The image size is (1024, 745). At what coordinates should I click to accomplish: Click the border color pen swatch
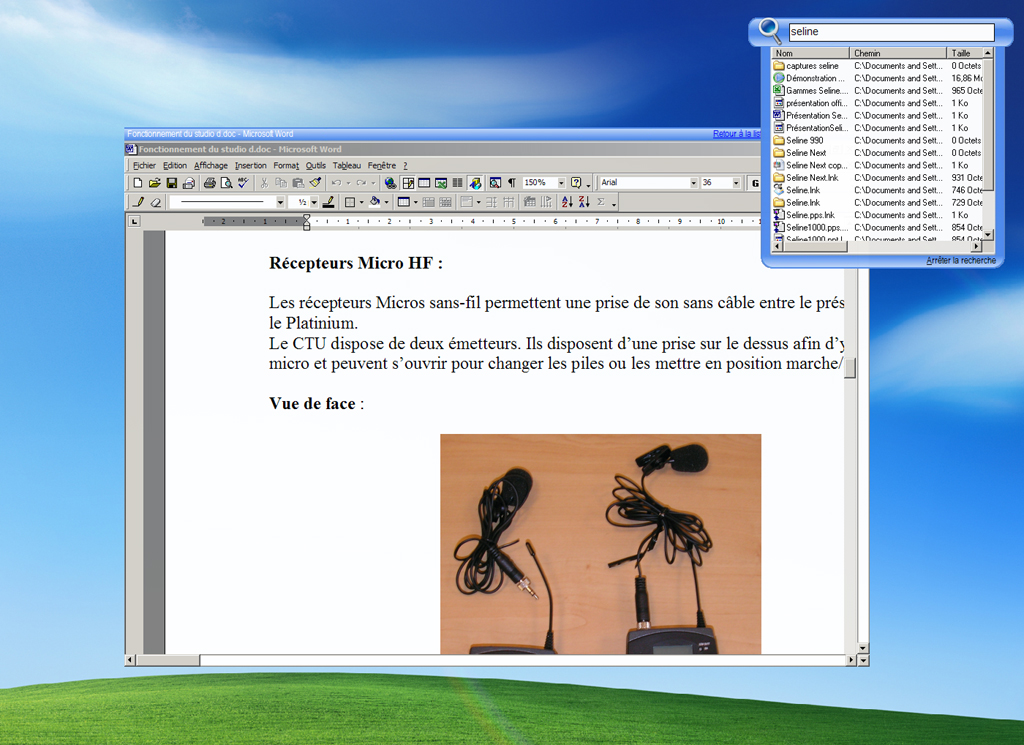(x=328, y=202)
